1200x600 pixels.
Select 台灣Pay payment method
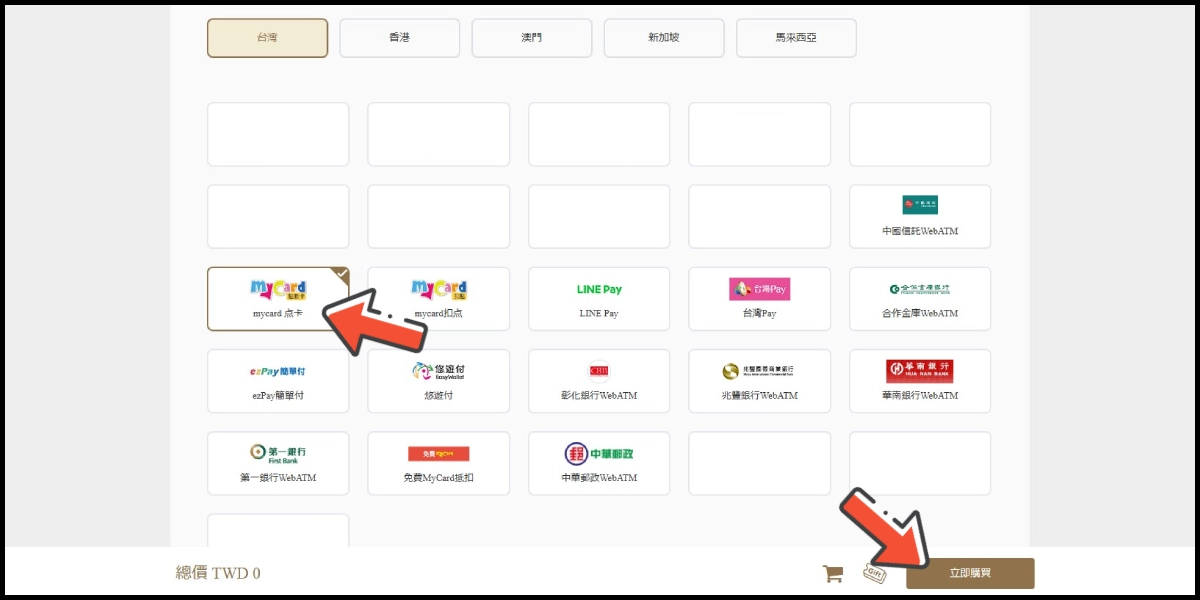coord(760,298)
